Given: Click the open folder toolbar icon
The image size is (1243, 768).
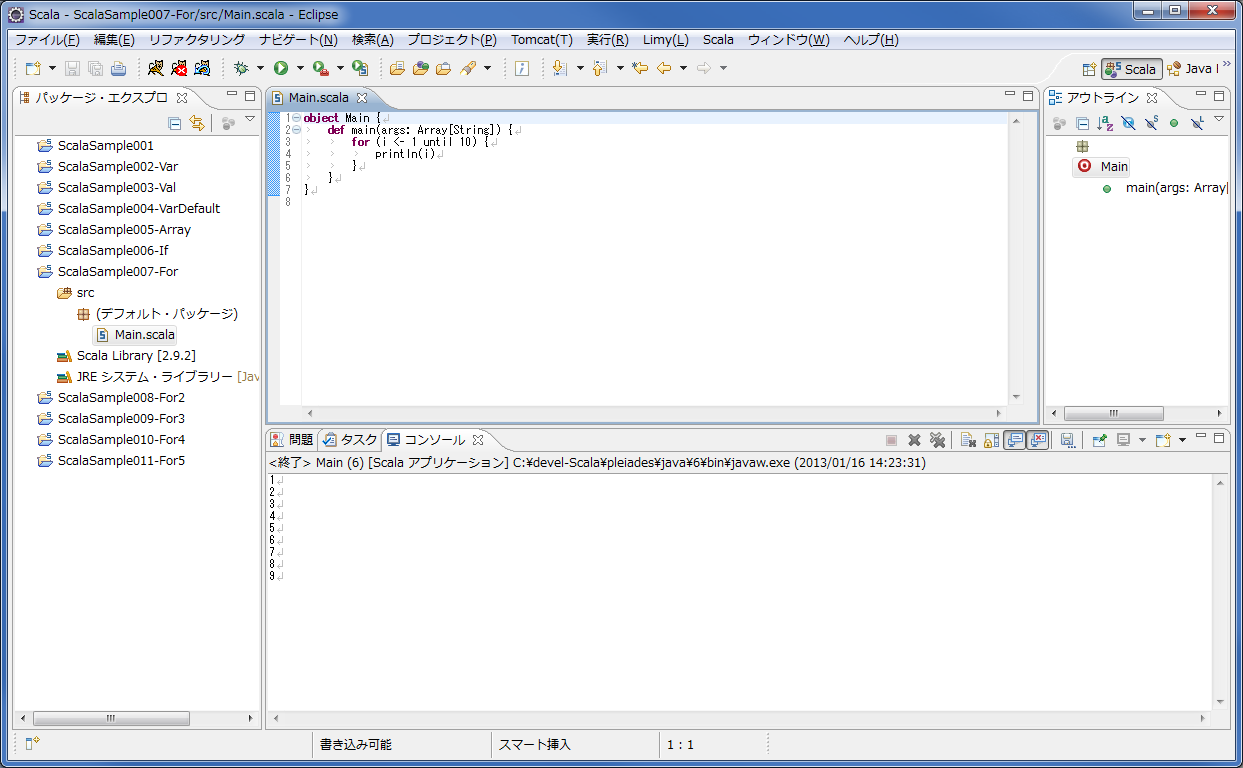Looking at the screenshot, I should click(397, 68).
